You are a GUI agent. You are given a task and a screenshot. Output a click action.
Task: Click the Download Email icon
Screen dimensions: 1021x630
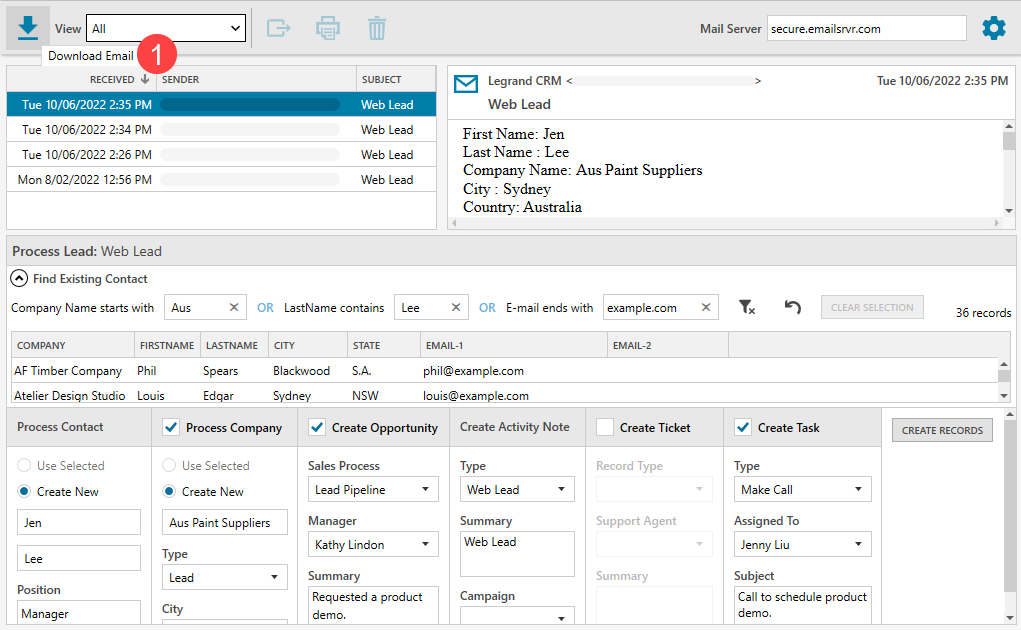click(x=28, y=28)
